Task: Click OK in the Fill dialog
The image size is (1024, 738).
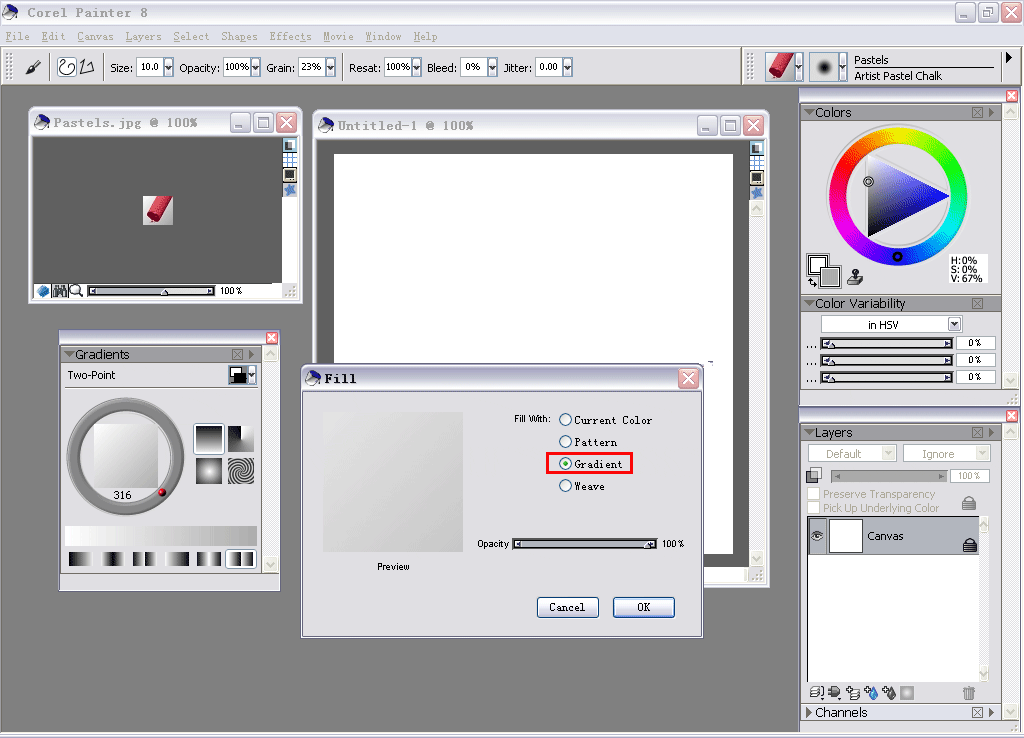Action: tap(643, 607)
